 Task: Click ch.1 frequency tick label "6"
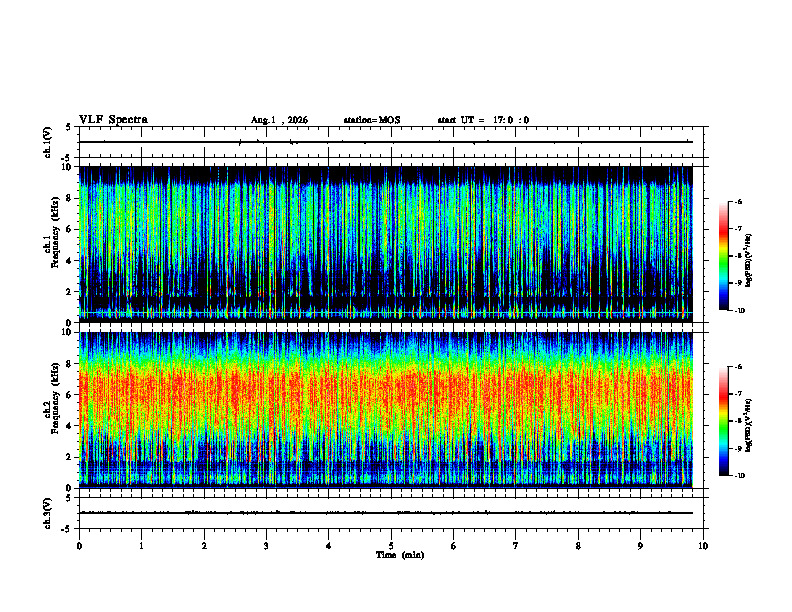pyautogui.click(x=70, y=230)
